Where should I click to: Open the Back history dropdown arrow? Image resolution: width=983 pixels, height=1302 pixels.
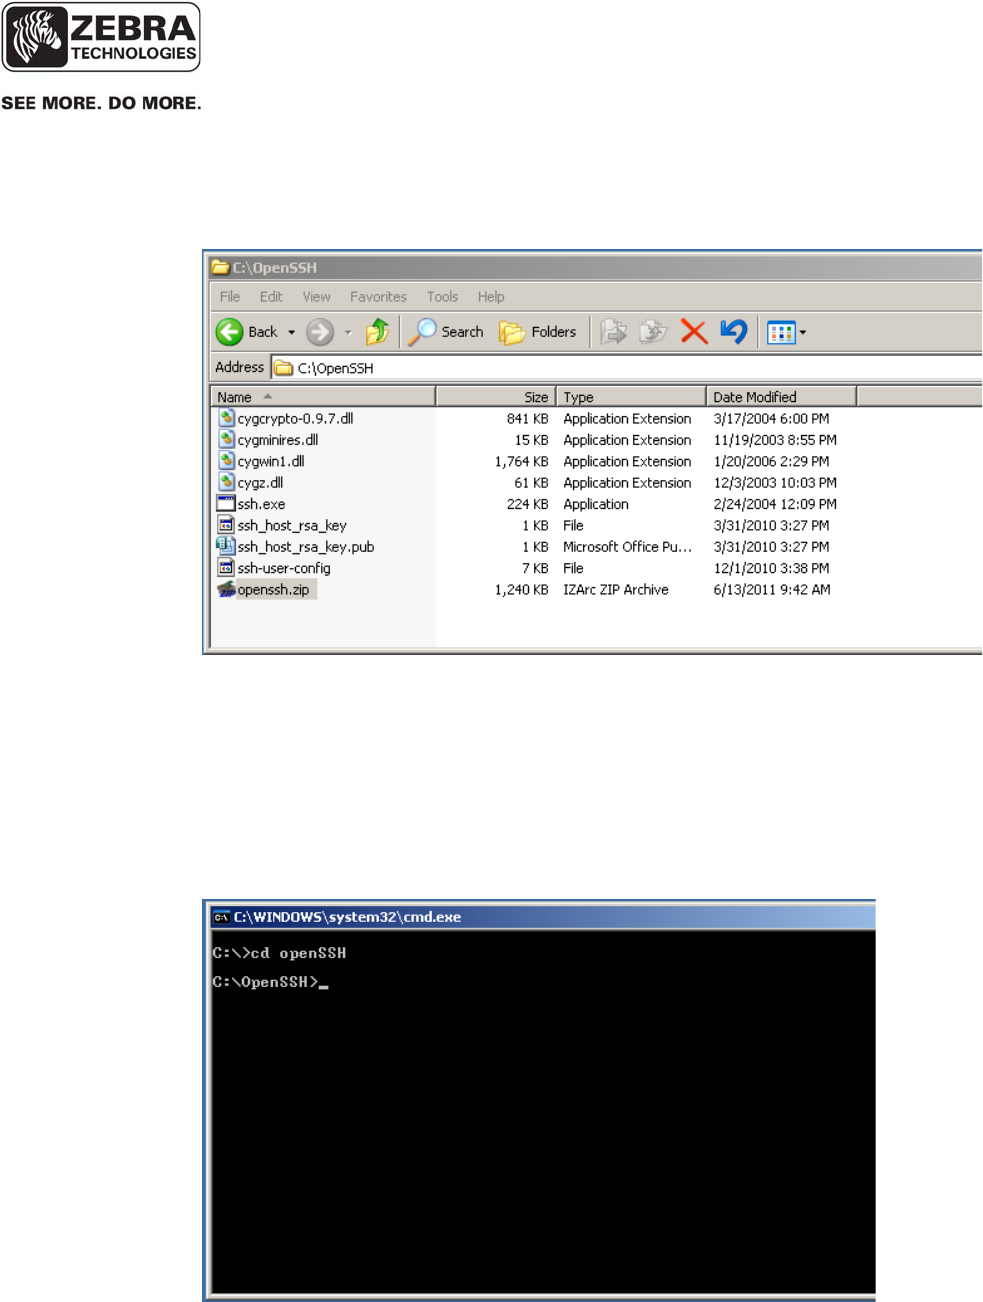(x=291, y=333)
